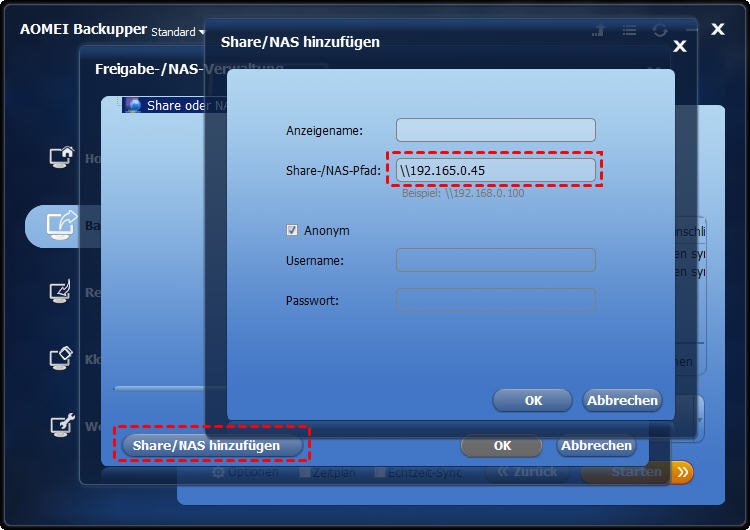Click the Passwort input field
This screenshot has height=530, width=750.
coord(496,300)
